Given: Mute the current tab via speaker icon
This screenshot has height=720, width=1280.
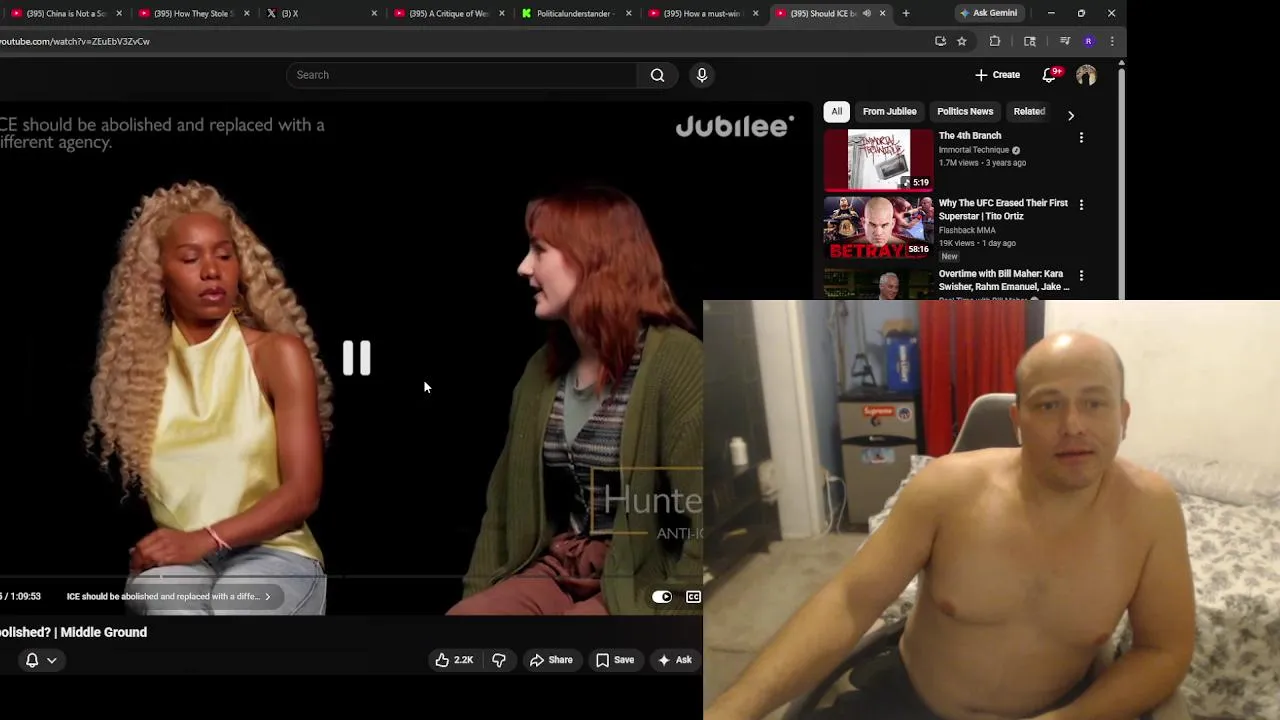Looking at the screenshot, I should tap(866, 13).
